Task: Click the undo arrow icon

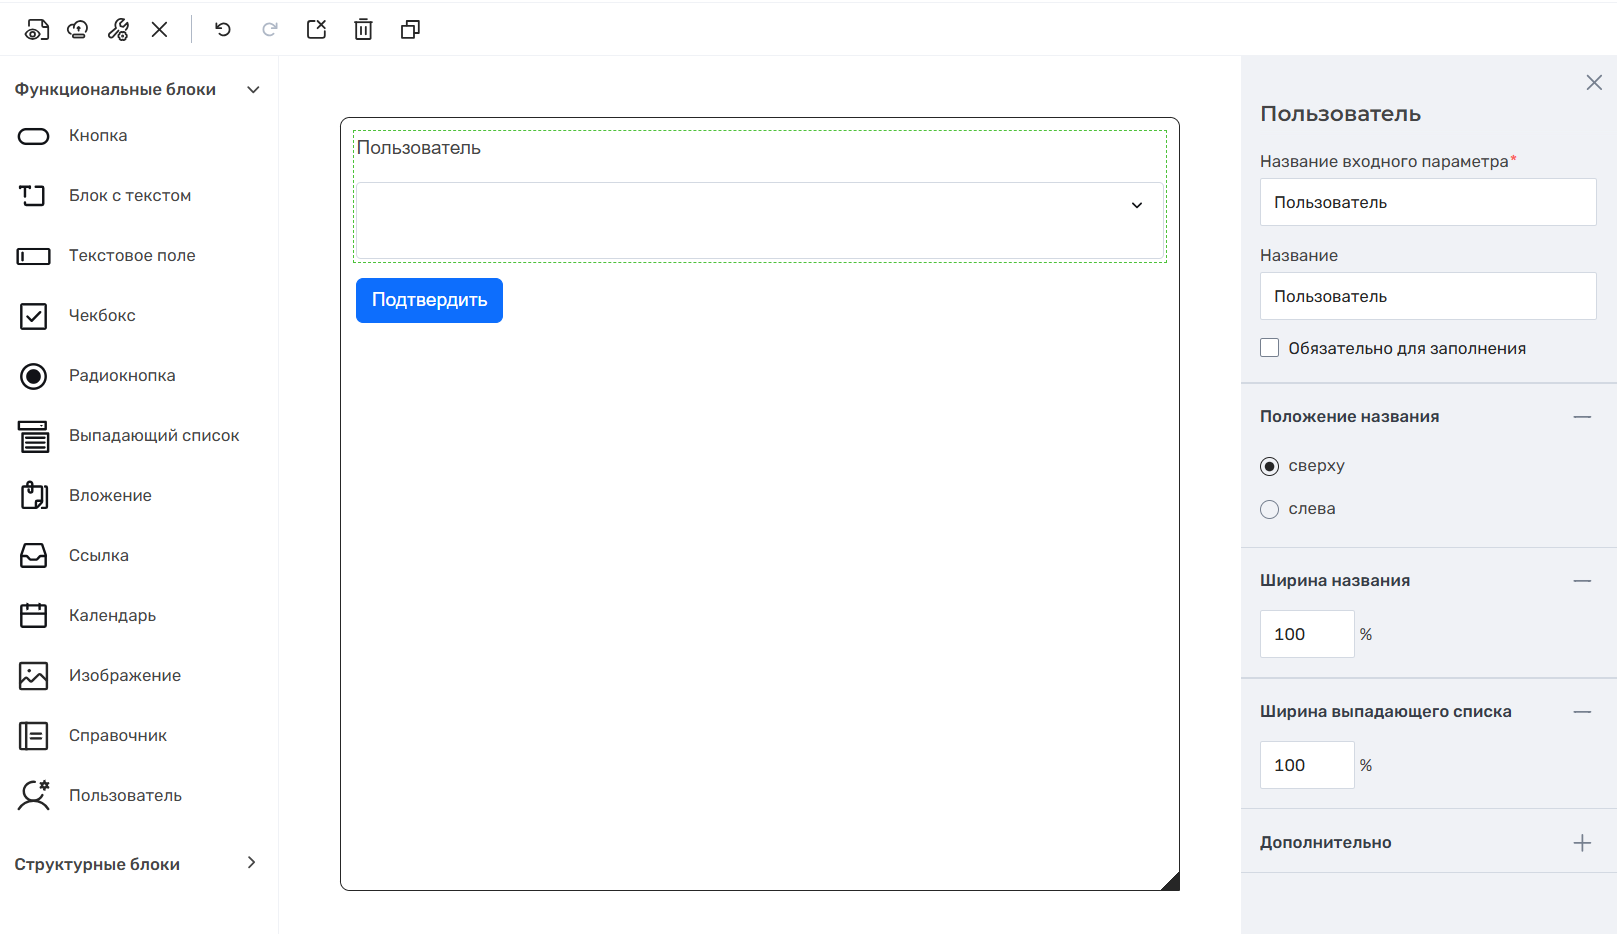Action: (223, 30)
